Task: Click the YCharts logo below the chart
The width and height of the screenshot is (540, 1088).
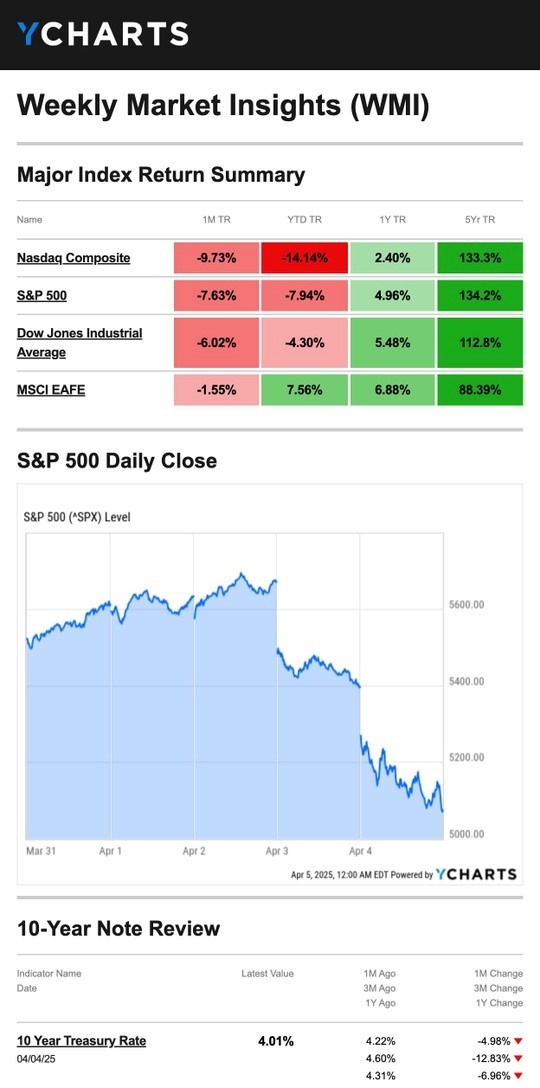Action: coord(476,874)
